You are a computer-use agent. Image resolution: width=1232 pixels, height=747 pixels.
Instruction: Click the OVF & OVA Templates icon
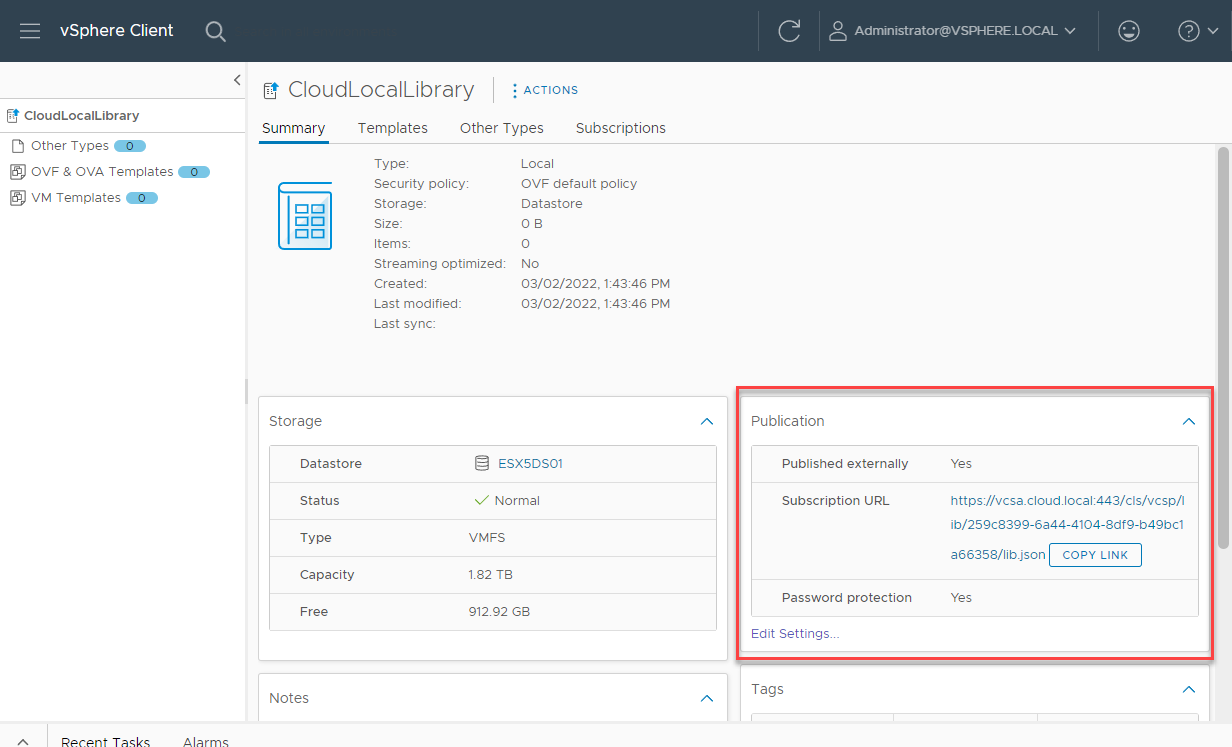pyautogui.click(x=17, y=172)
